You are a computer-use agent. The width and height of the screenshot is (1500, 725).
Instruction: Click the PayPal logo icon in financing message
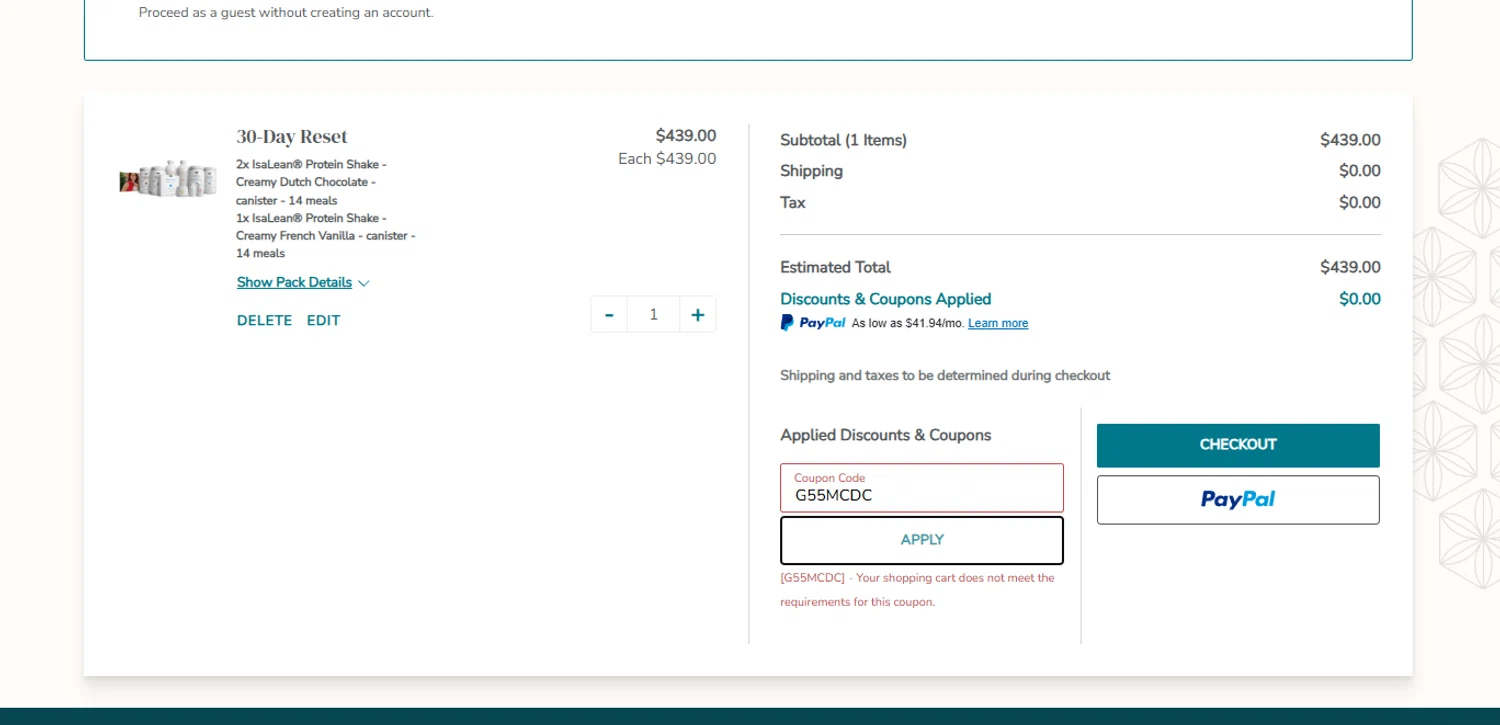813,323
